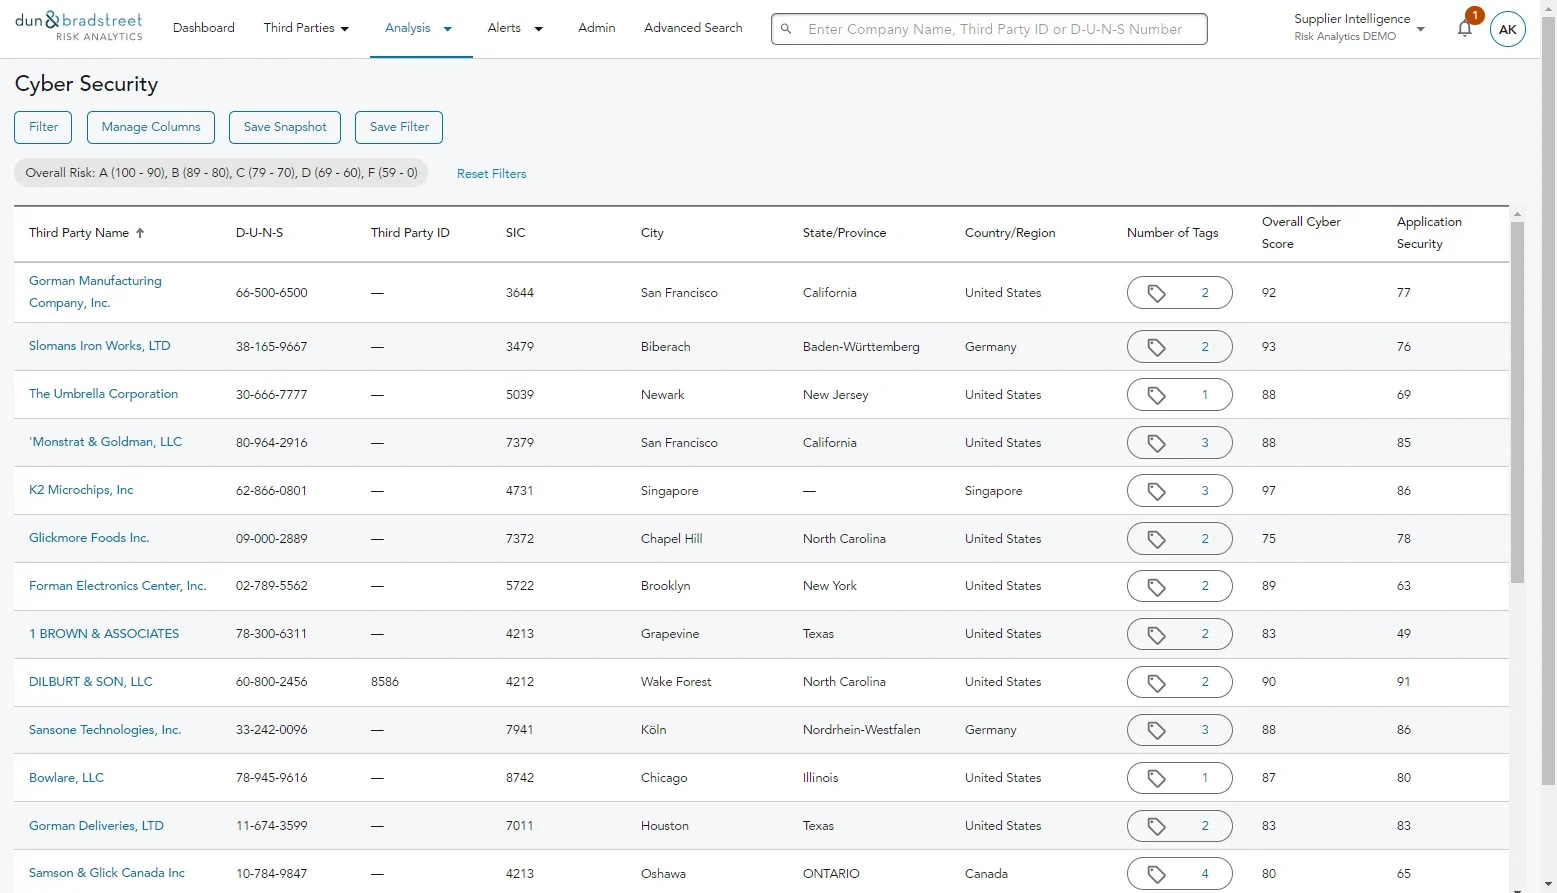The image size is (1557, 893).
Task: Go to Dashboard
Action: click(203, 28)
